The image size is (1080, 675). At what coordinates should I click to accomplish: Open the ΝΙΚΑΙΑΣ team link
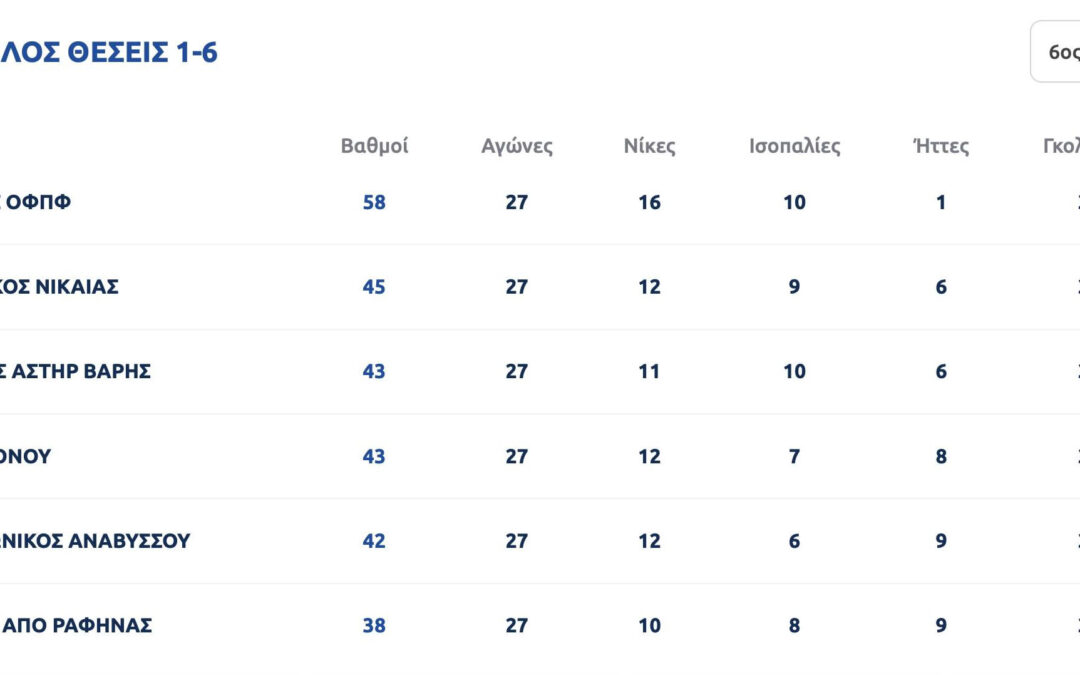(x=60, y=287)
